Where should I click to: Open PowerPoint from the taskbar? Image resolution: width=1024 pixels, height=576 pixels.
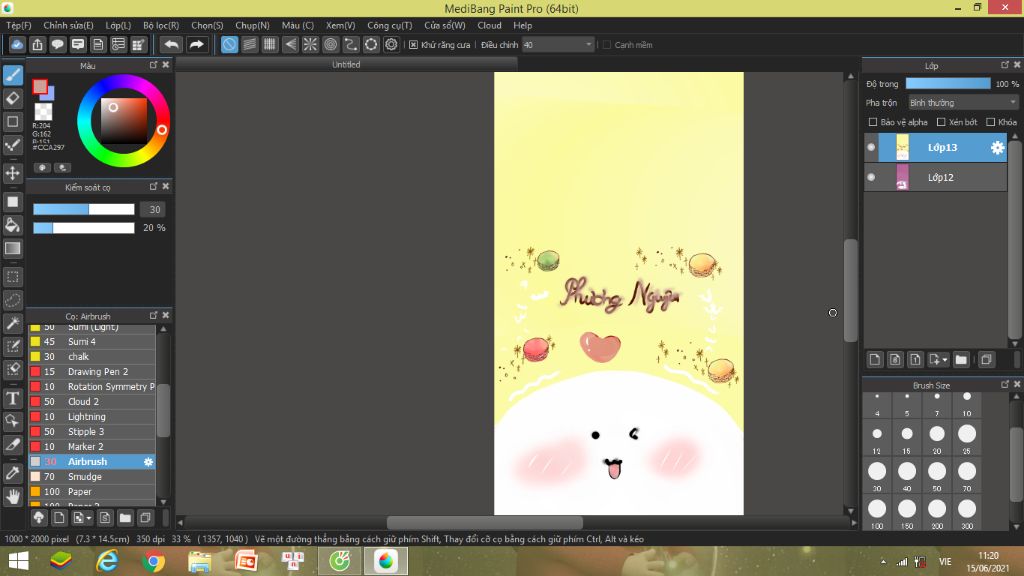point(246,561)
